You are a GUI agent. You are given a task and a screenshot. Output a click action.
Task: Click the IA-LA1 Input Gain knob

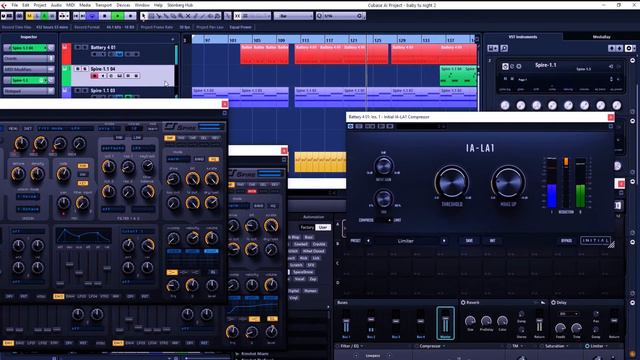pyautogui.click(x=383, y=165)
